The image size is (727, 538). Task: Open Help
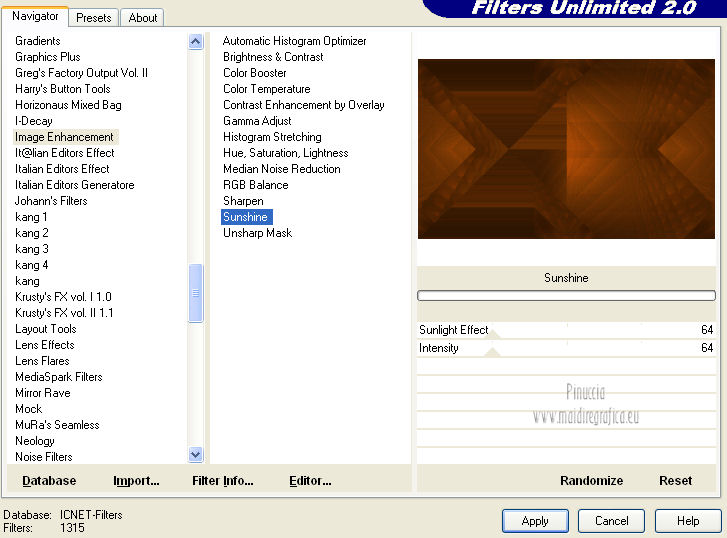(x=688, y=521)
